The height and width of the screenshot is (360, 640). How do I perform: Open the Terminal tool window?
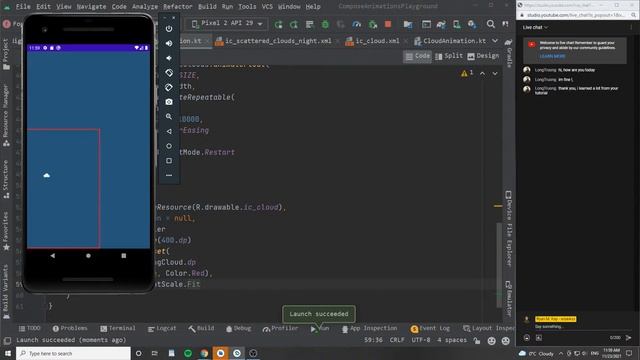click(118, 328)
